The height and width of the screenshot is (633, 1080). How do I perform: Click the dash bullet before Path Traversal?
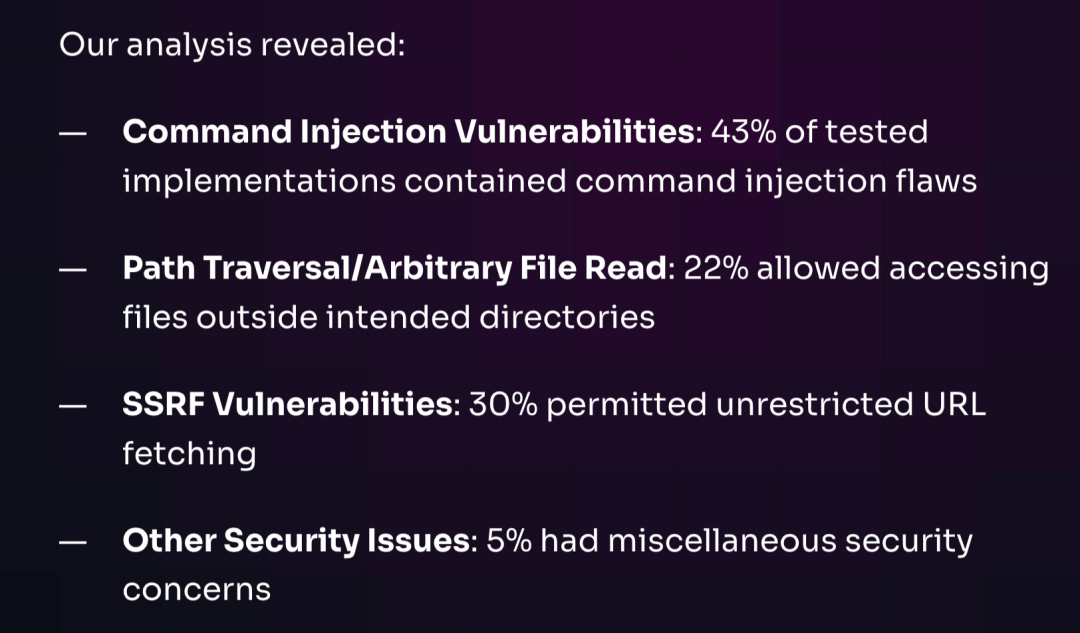[73, 270]
